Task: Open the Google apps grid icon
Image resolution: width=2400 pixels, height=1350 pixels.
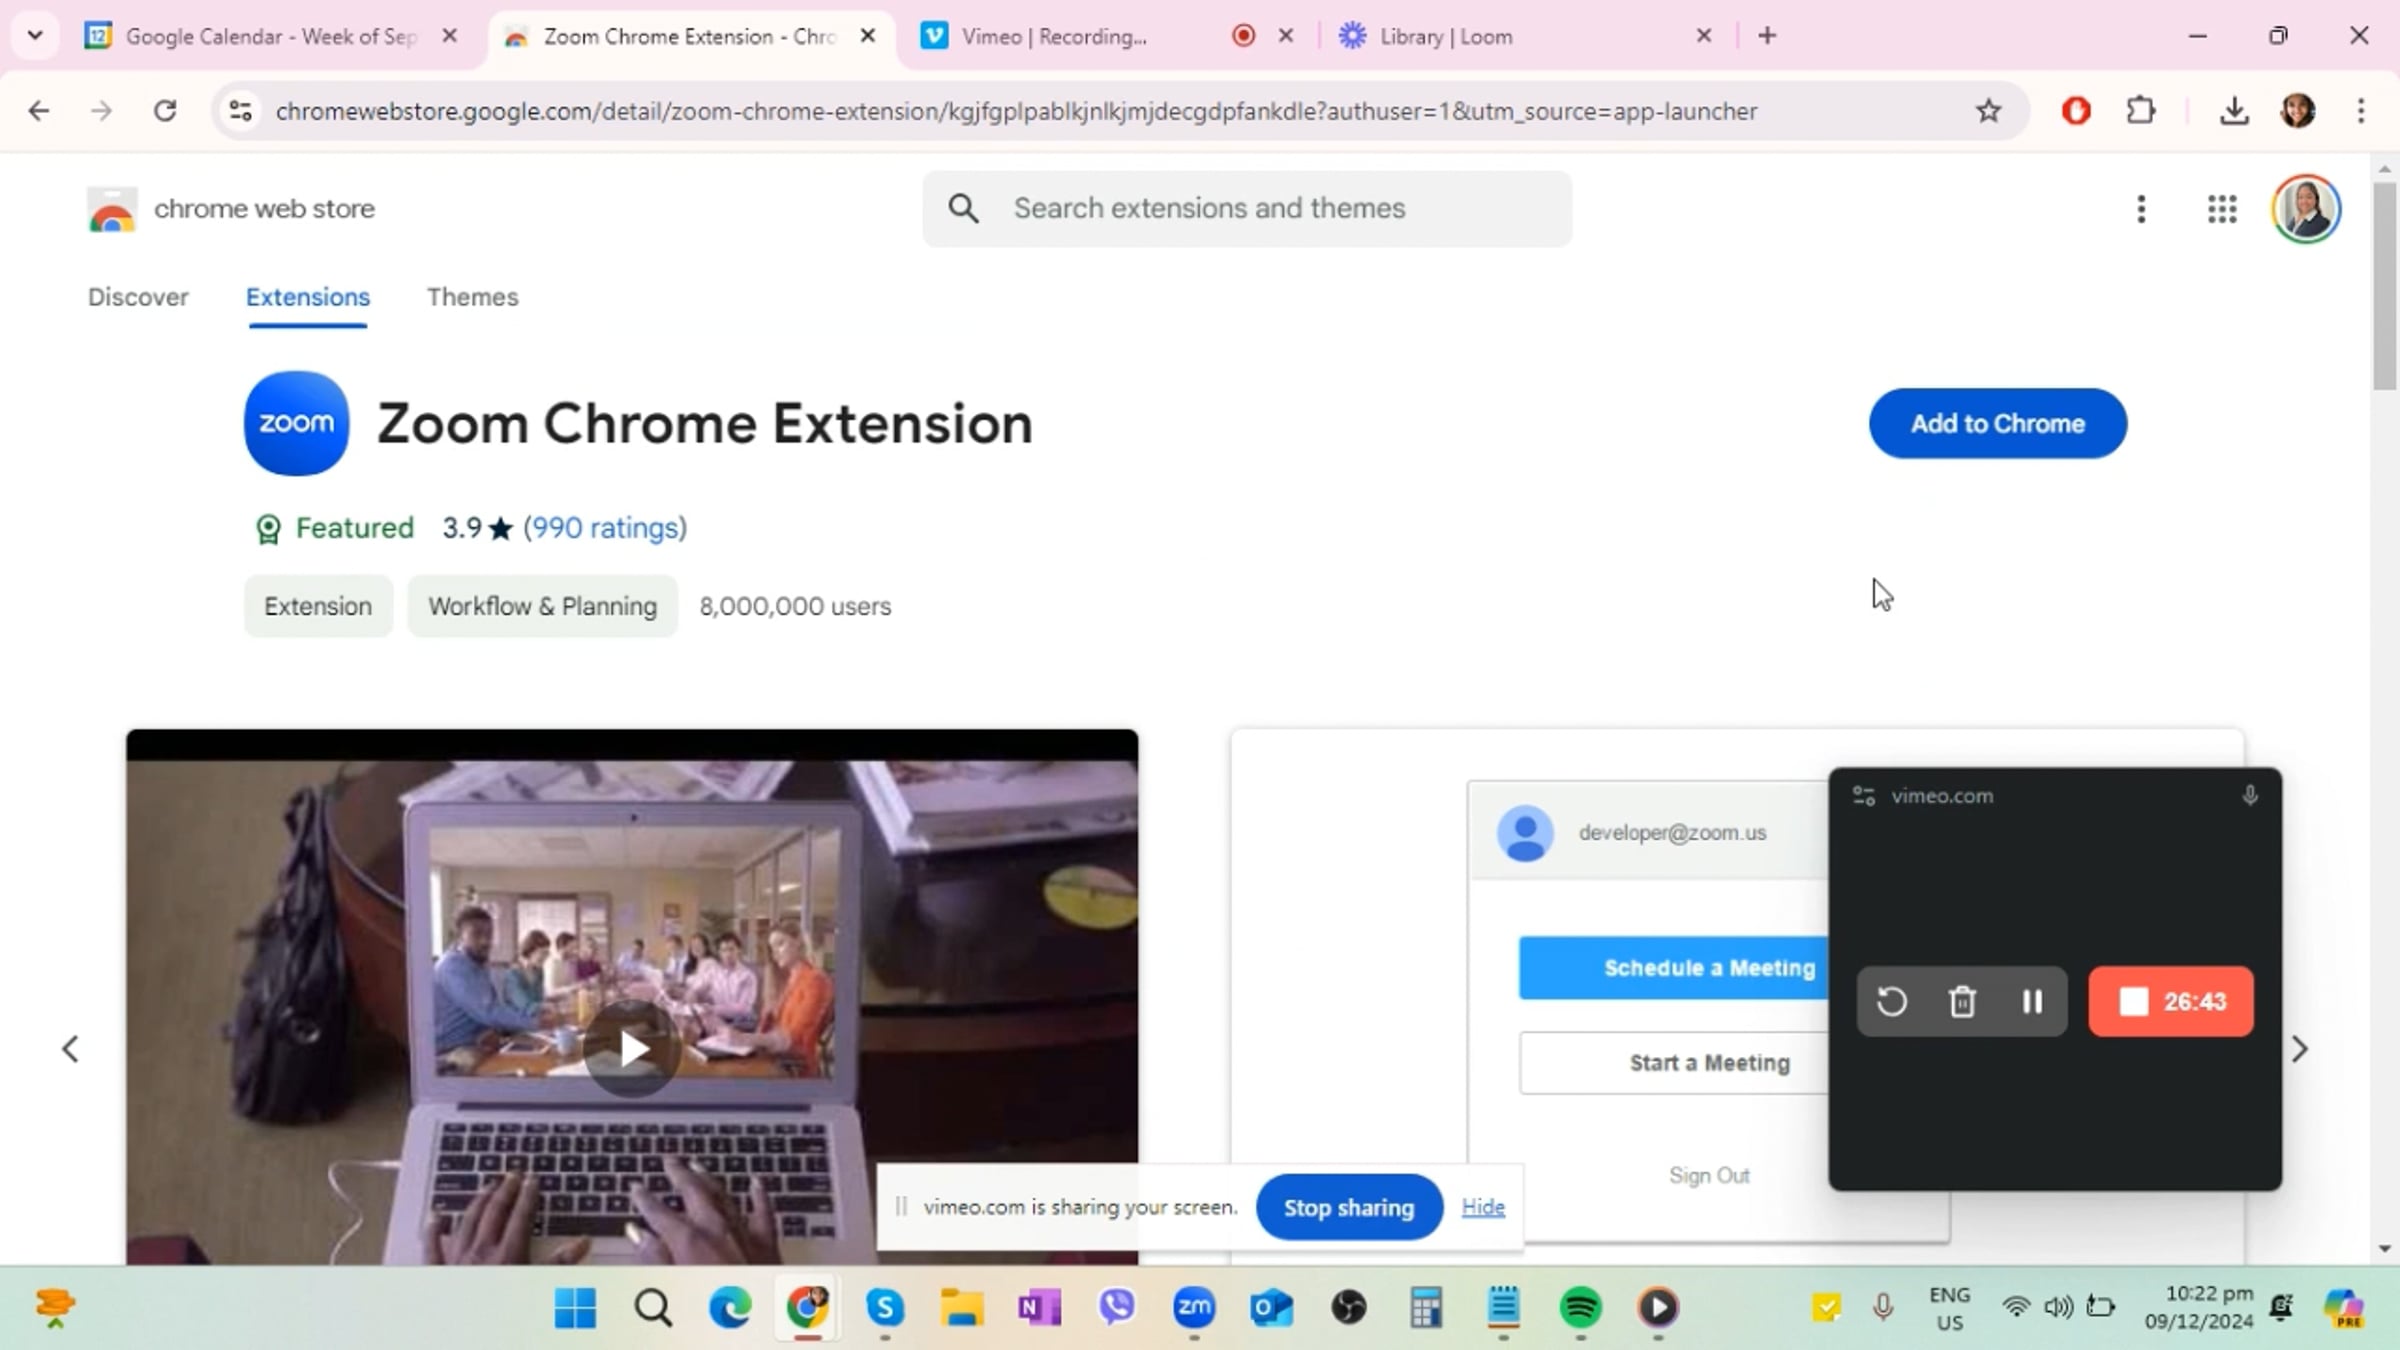Action: [x=2222, y=209]
